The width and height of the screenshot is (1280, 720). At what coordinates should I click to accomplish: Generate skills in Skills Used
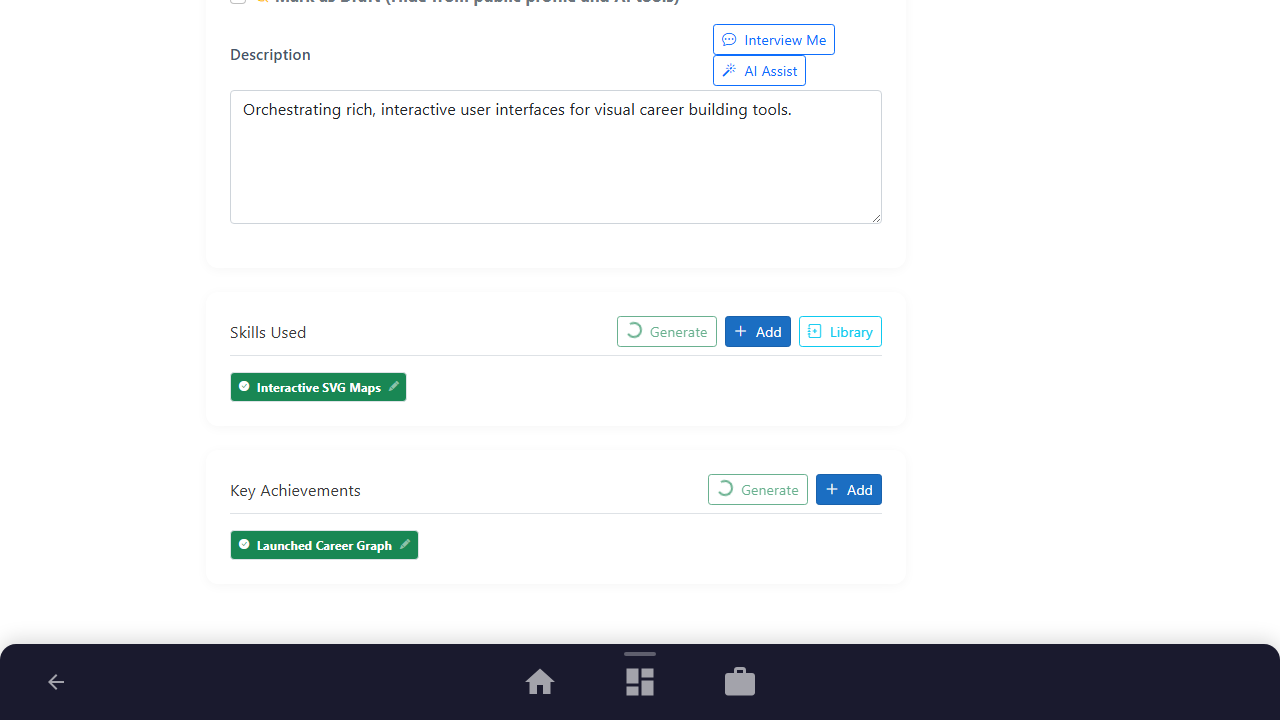coord(667,331)
